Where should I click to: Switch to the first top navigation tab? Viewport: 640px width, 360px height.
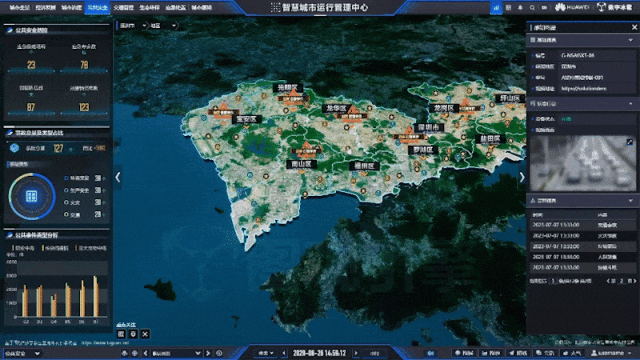[19, 8]
